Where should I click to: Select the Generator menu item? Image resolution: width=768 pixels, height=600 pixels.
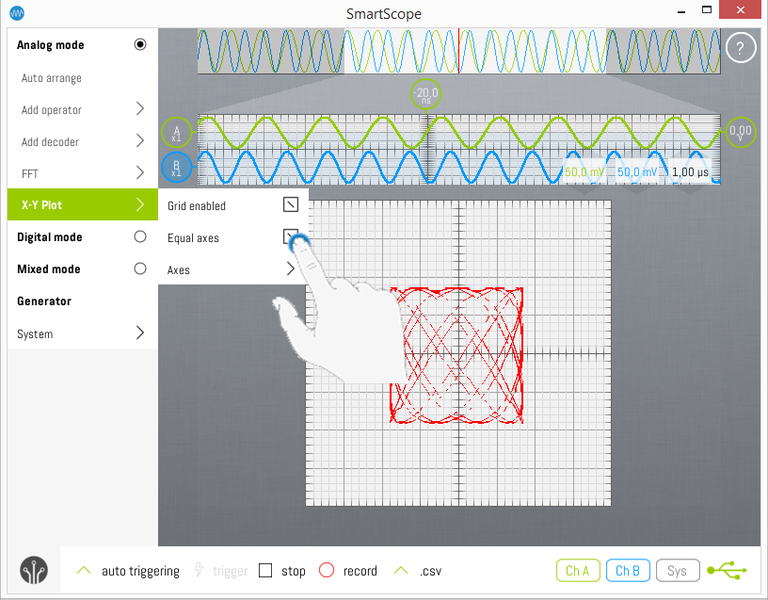point(44,301)
